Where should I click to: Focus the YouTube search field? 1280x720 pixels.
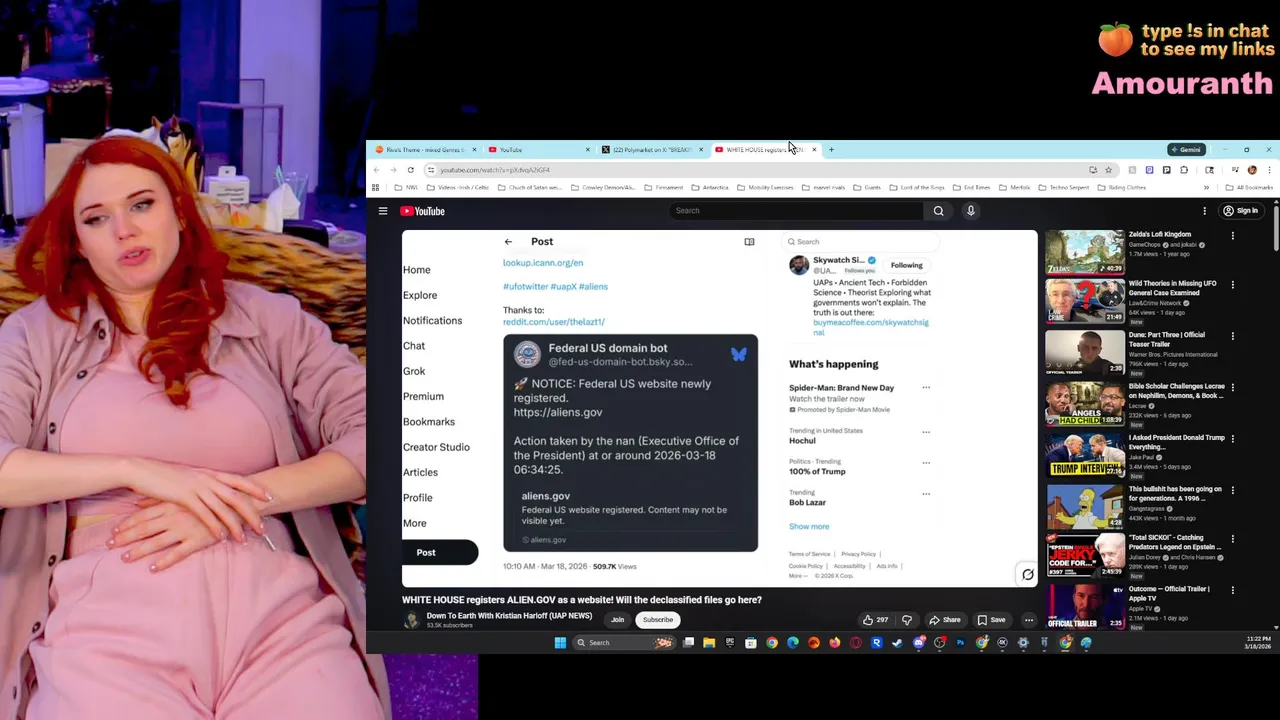(797, 211)
